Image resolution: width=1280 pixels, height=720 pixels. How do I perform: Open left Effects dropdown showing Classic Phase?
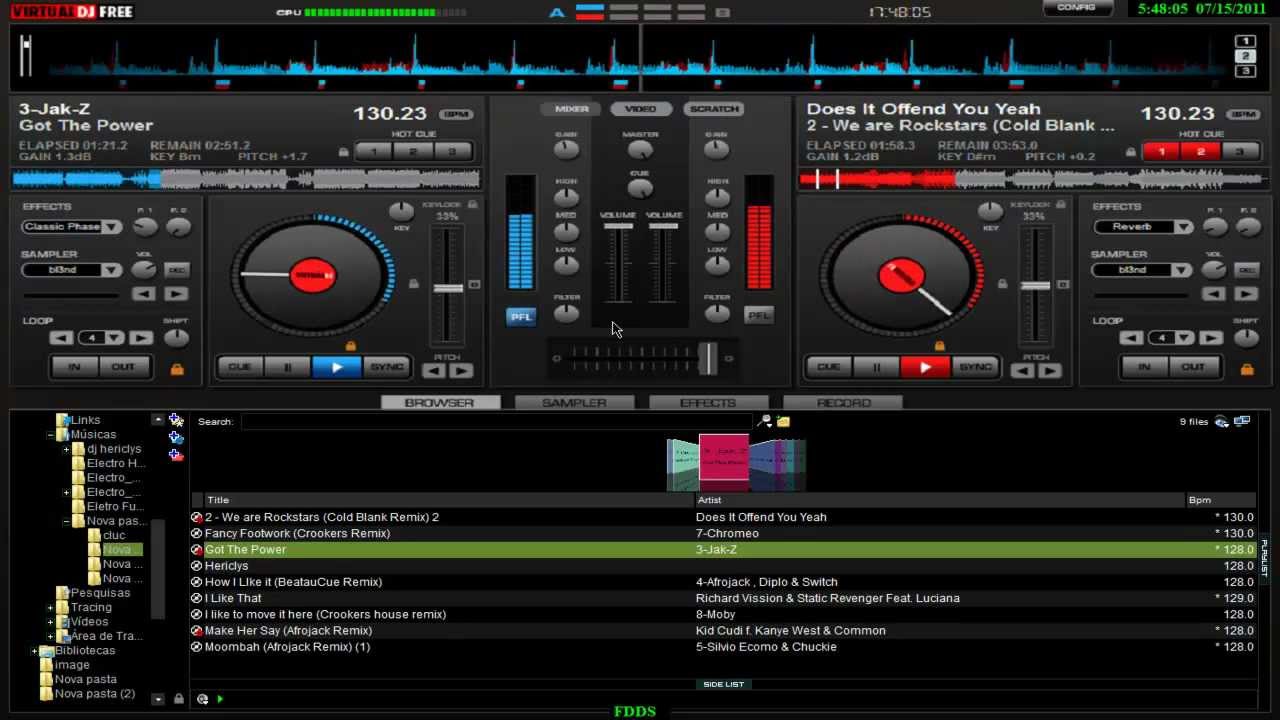[71, 227]
